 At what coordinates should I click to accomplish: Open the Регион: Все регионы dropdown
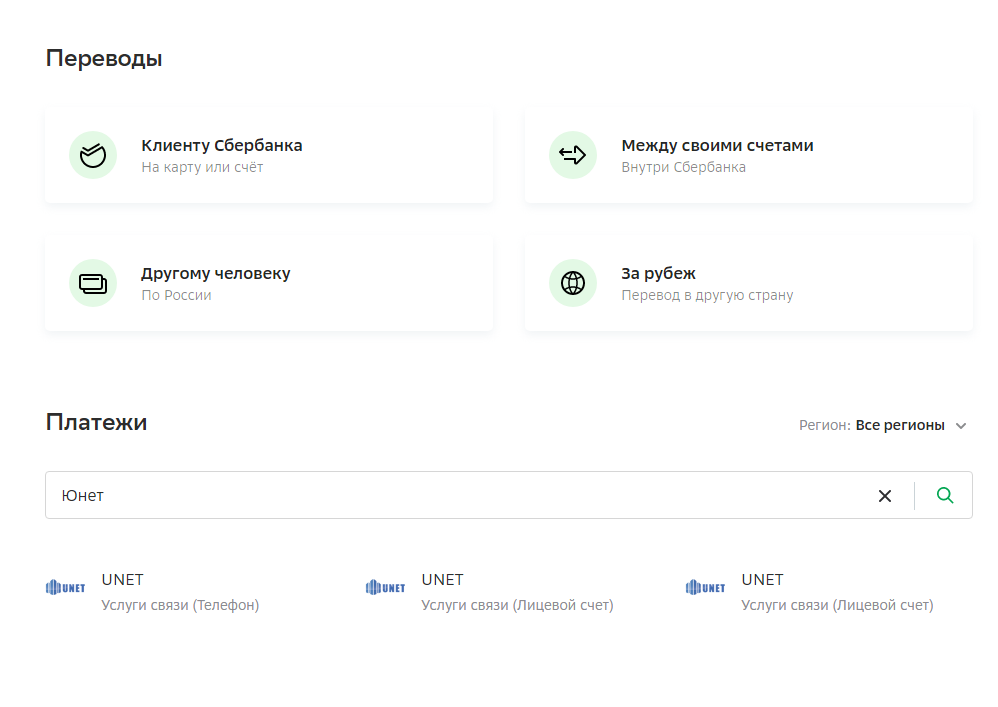click(x=883, y=425)
